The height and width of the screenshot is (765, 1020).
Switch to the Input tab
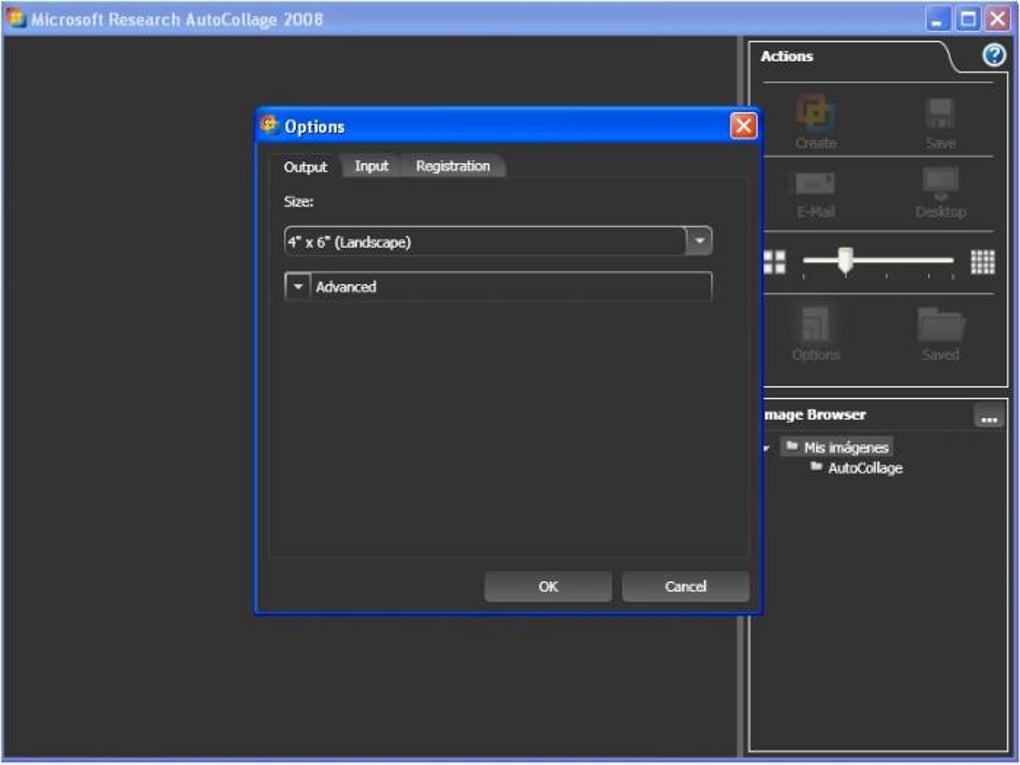371,166
